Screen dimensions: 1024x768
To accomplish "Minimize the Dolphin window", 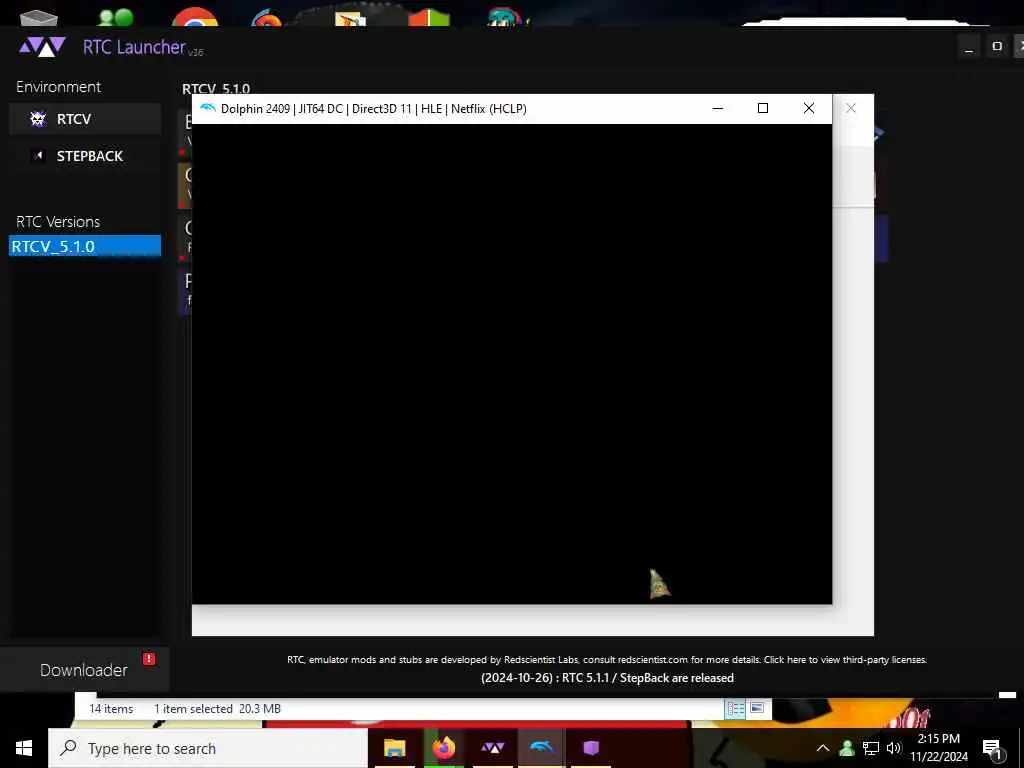I will pyautogui.click(x=718, y=108).
